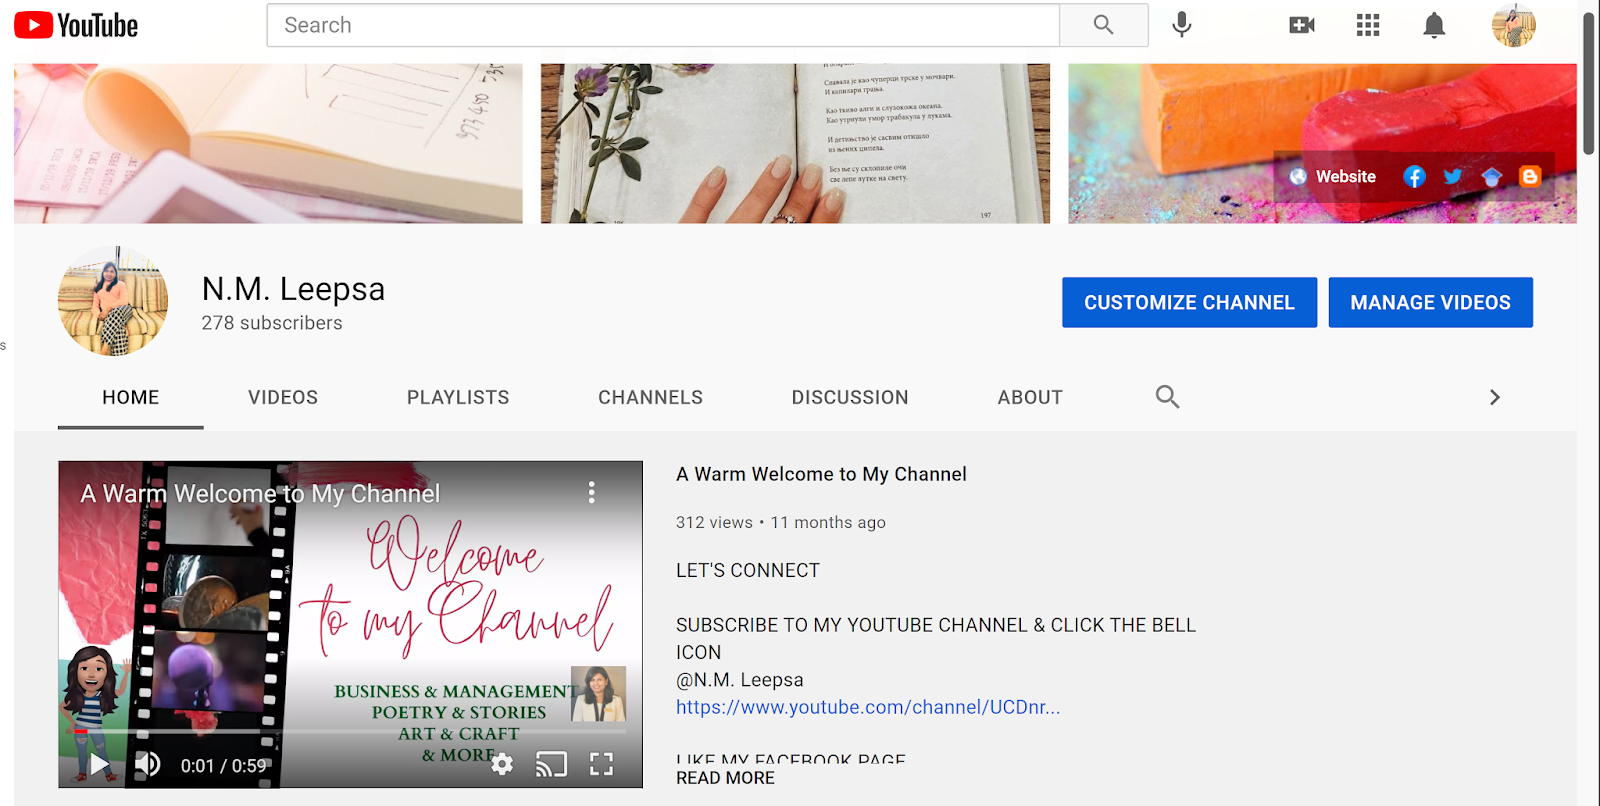
Task: Play the welcome video
Action: coord(99,765)
